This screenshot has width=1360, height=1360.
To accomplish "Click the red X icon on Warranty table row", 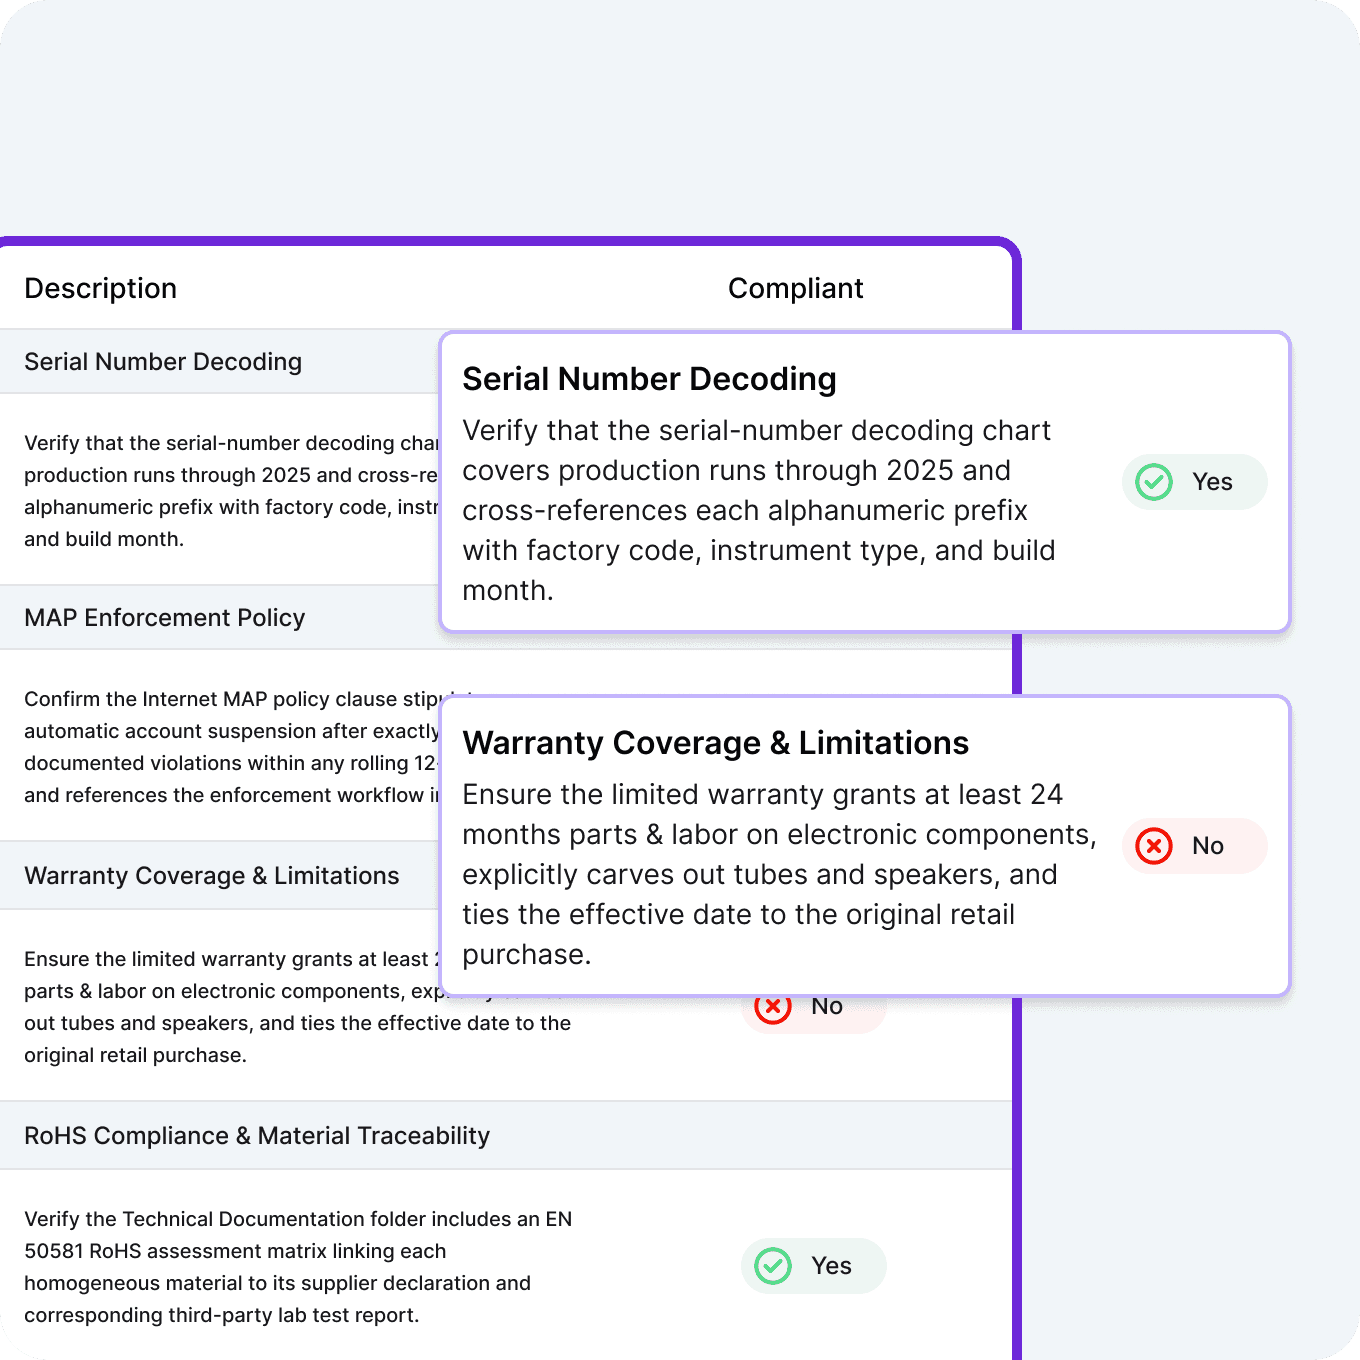I will [x=772, y=1007].
